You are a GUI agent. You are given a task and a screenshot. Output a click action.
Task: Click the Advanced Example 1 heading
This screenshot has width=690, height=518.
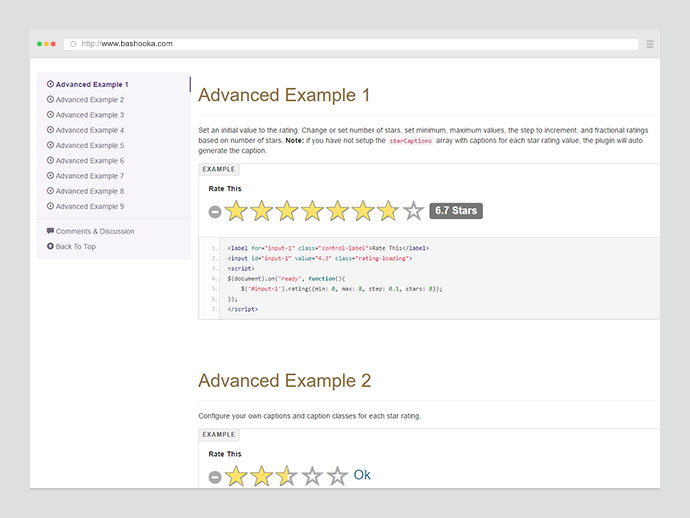(284, 95)
